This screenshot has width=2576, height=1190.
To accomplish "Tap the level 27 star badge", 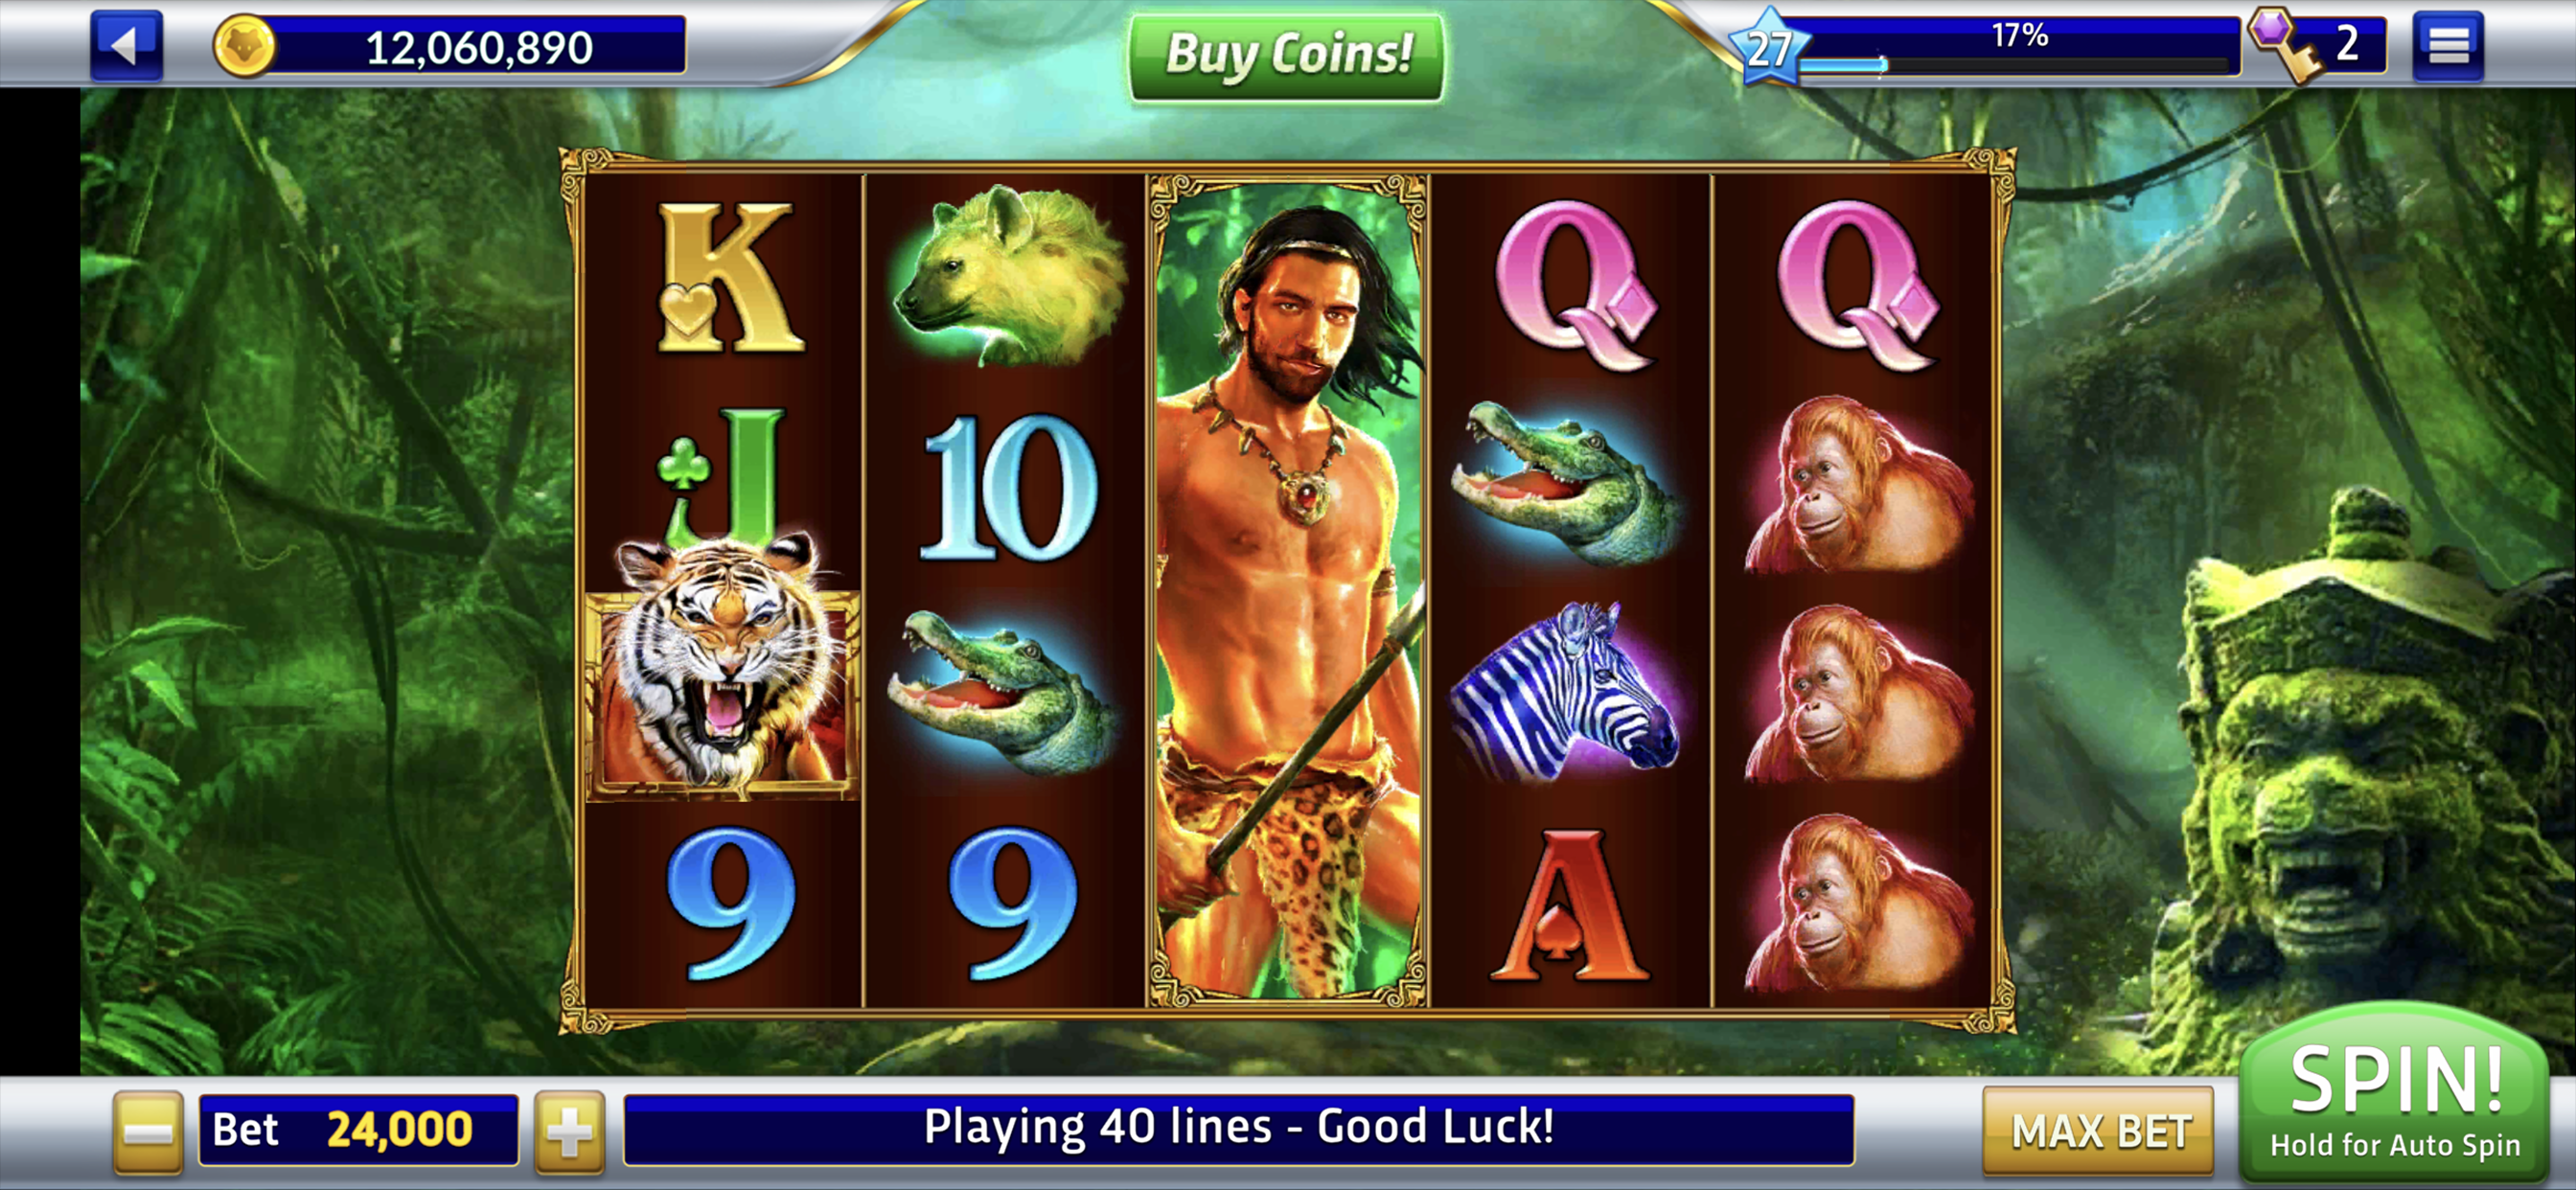I will click(1768, 47).
